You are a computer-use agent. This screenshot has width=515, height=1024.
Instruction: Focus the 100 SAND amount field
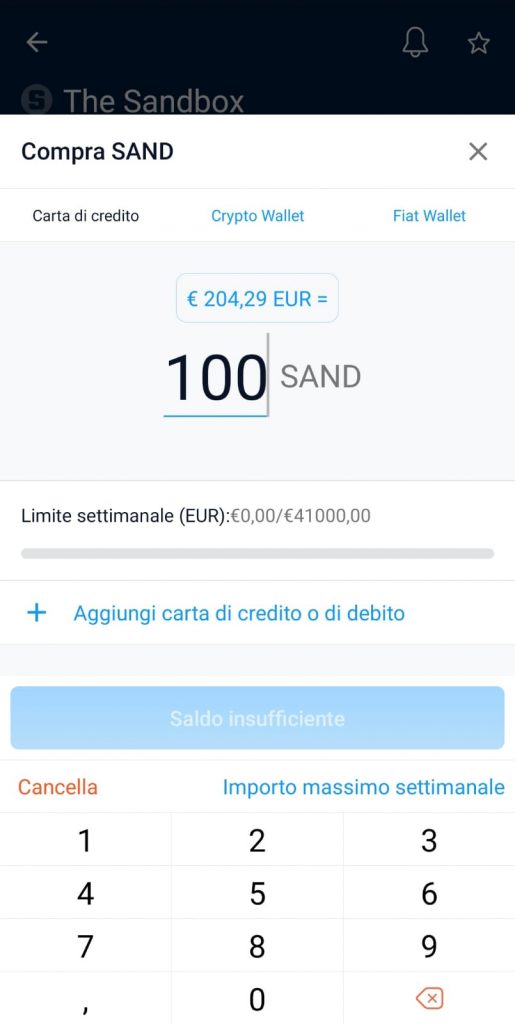(x=216, y=377)
